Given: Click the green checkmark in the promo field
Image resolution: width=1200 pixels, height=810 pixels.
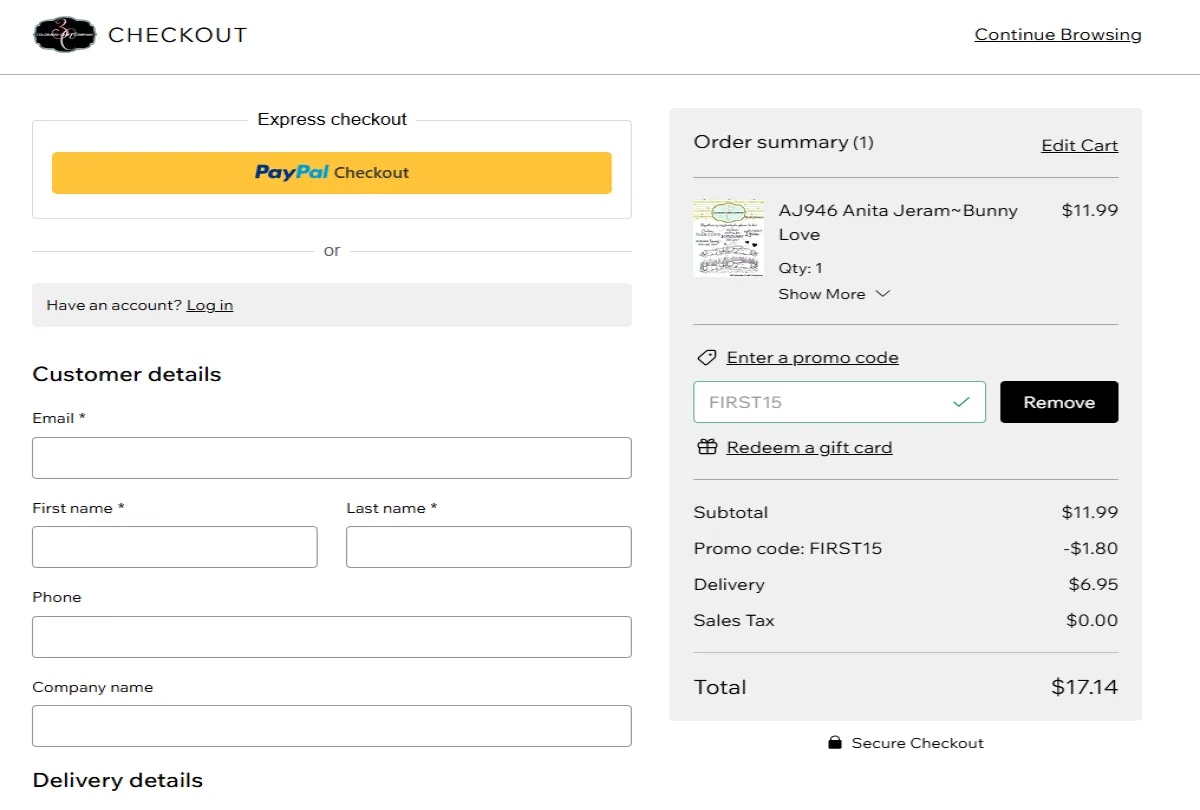Looking at the screenshot, I should pos(962,401).
